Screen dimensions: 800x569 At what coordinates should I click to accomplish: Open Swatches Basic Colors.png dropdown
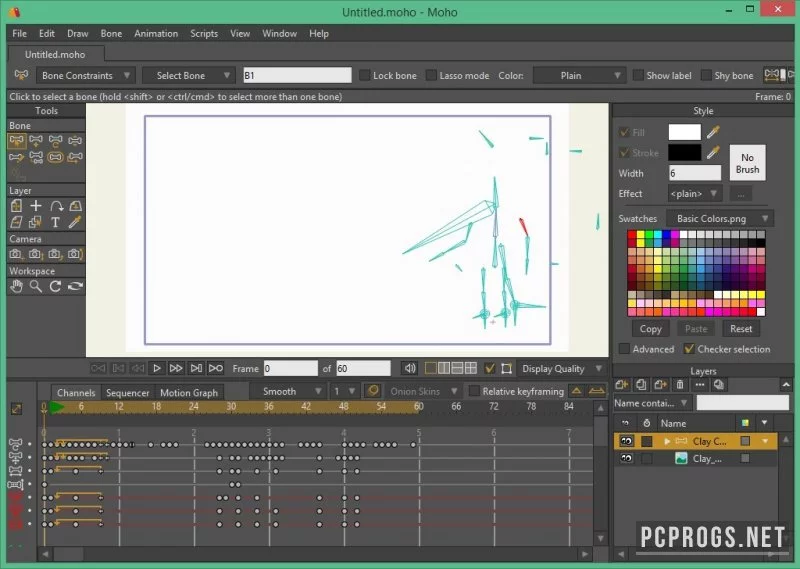720,218
